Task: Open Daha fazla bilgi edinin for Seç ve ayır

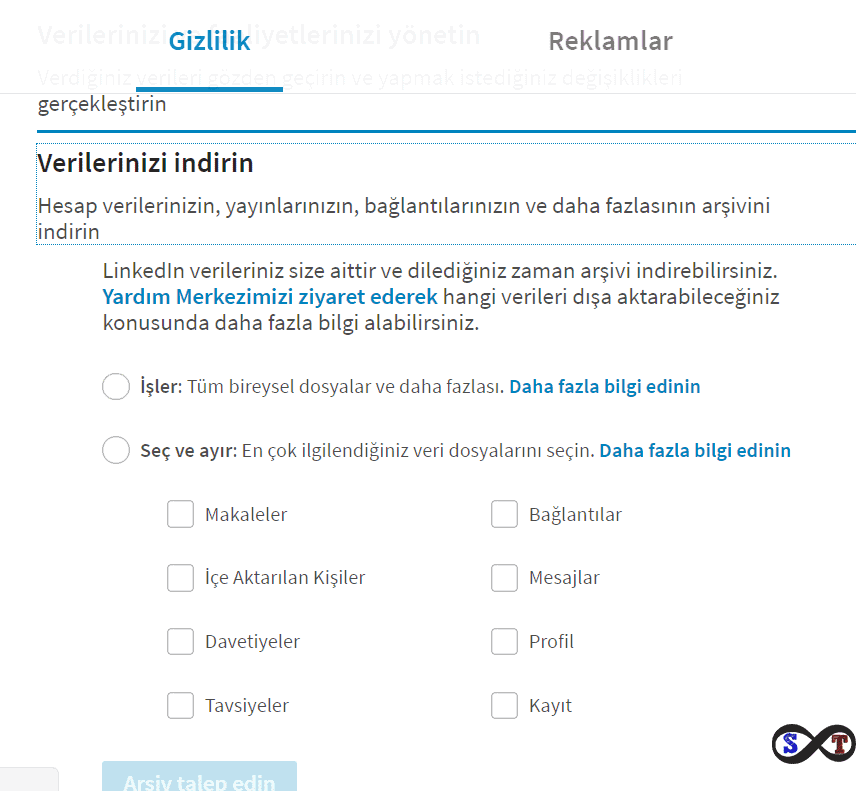Action: (694, 450)
